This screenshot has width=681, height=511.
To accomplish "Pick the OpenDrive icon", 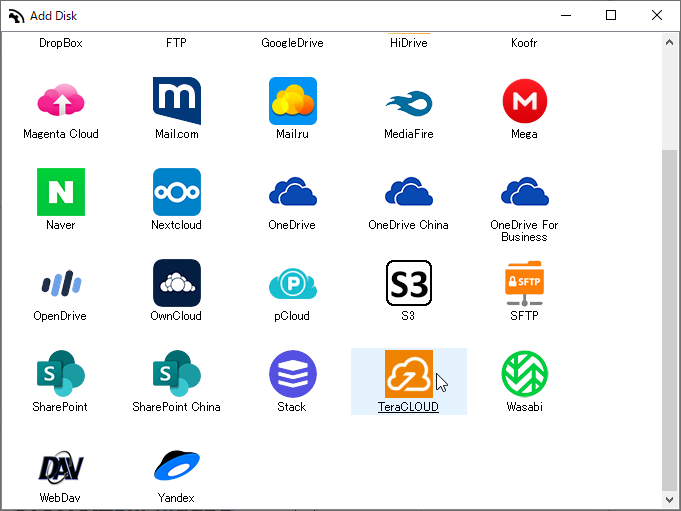I will (x=61, y=283).
